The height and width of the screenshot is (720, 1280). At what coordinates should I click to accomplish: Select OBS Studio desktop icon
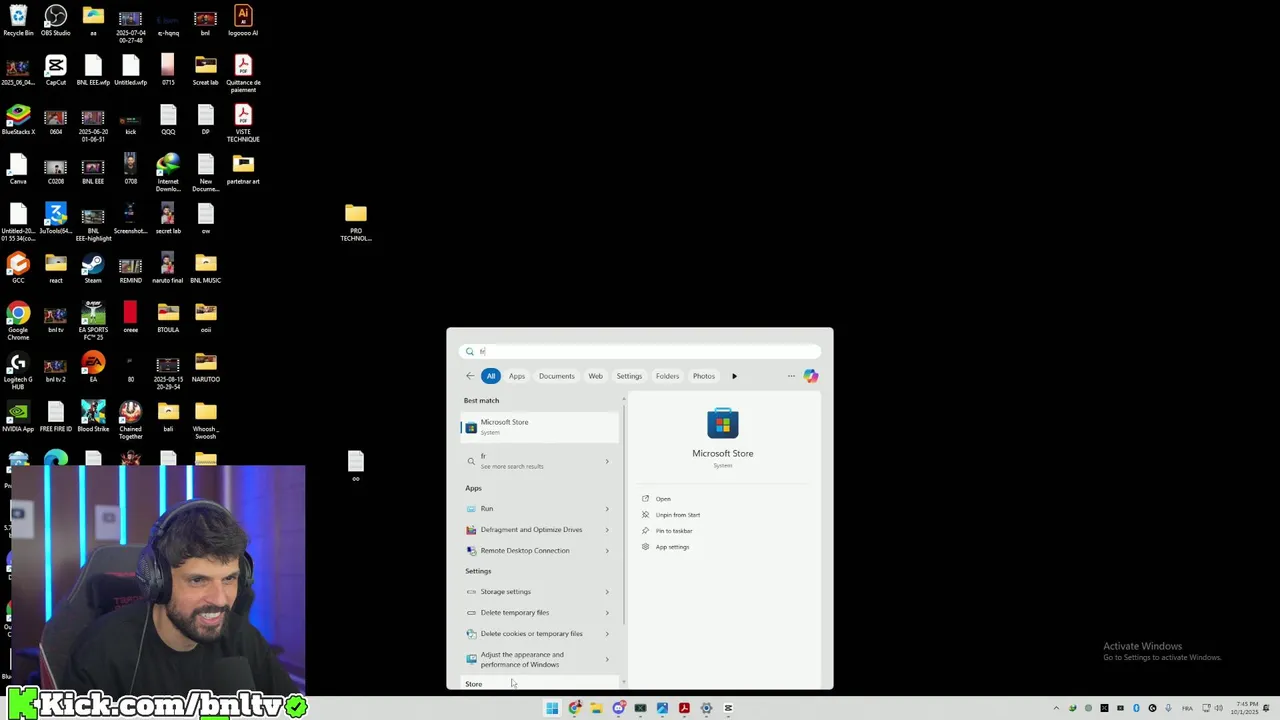click(55, 21)
